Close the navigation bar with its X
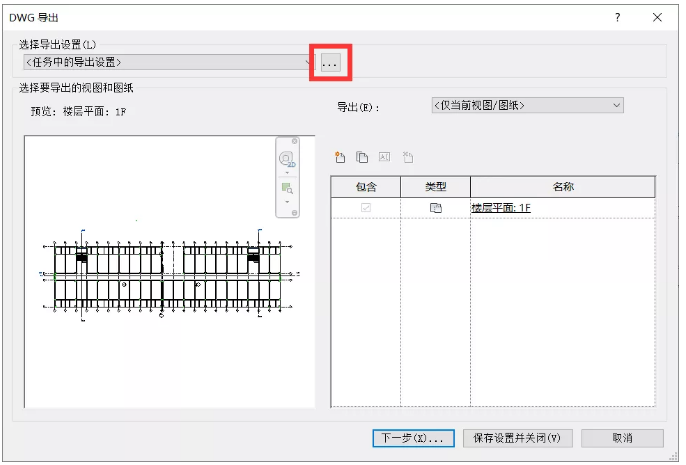686x465 pixels. 293,141
